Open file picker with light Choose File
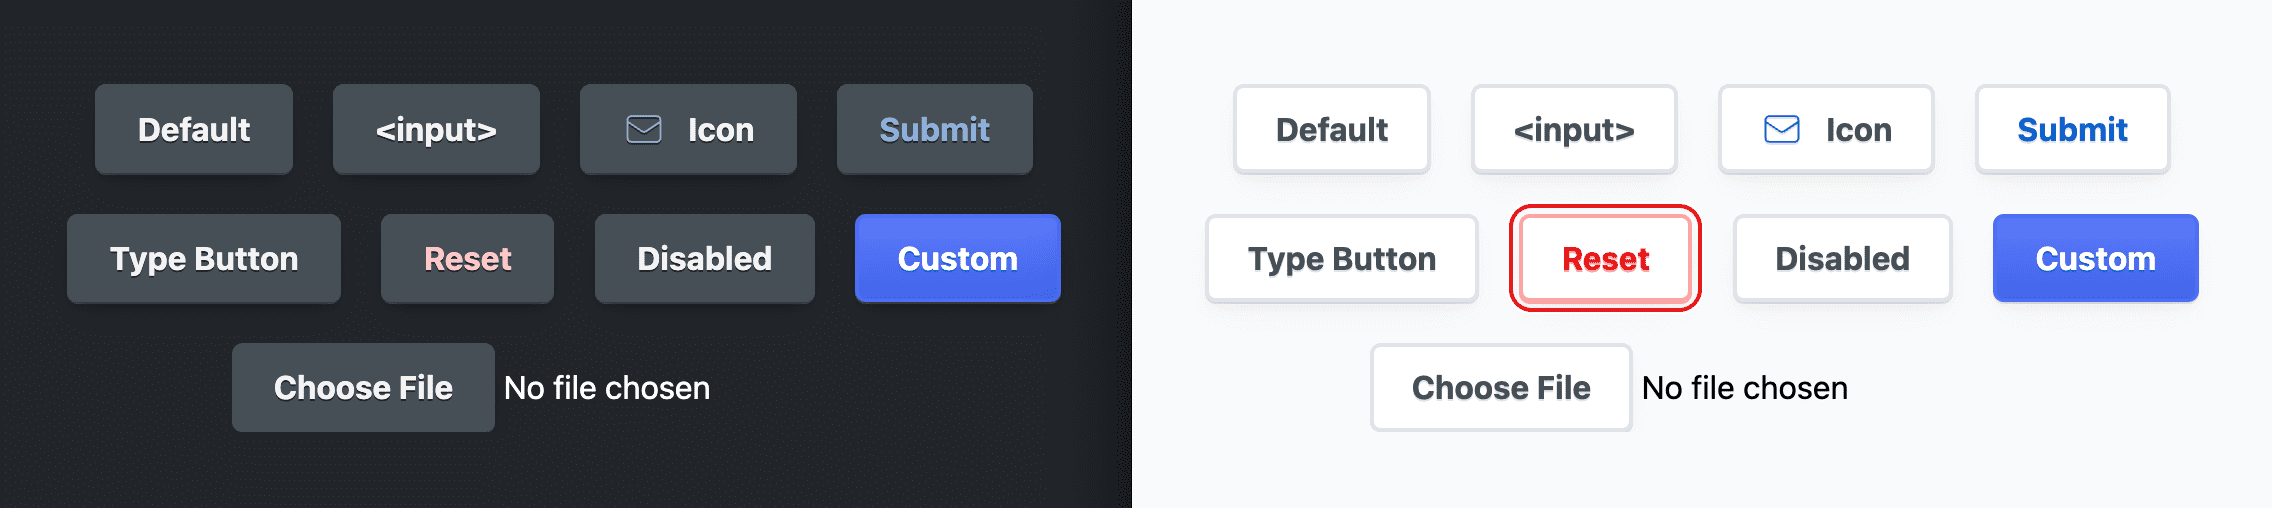 coord(1501,388)
